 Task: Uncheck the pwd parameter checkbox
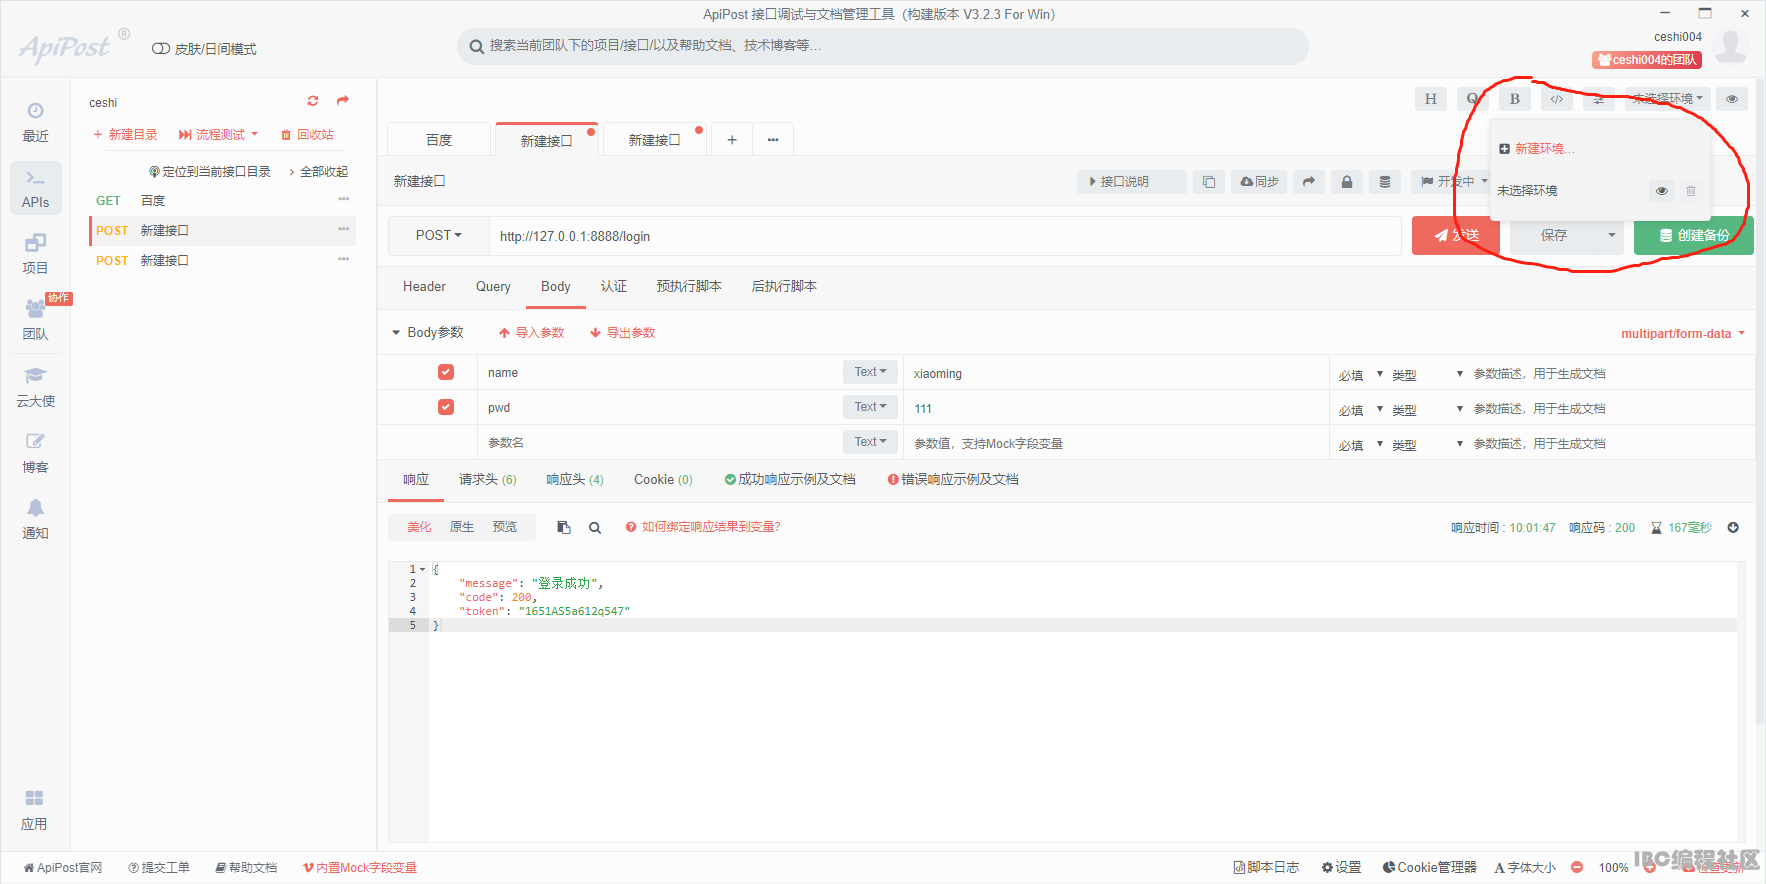click(446, 407)
